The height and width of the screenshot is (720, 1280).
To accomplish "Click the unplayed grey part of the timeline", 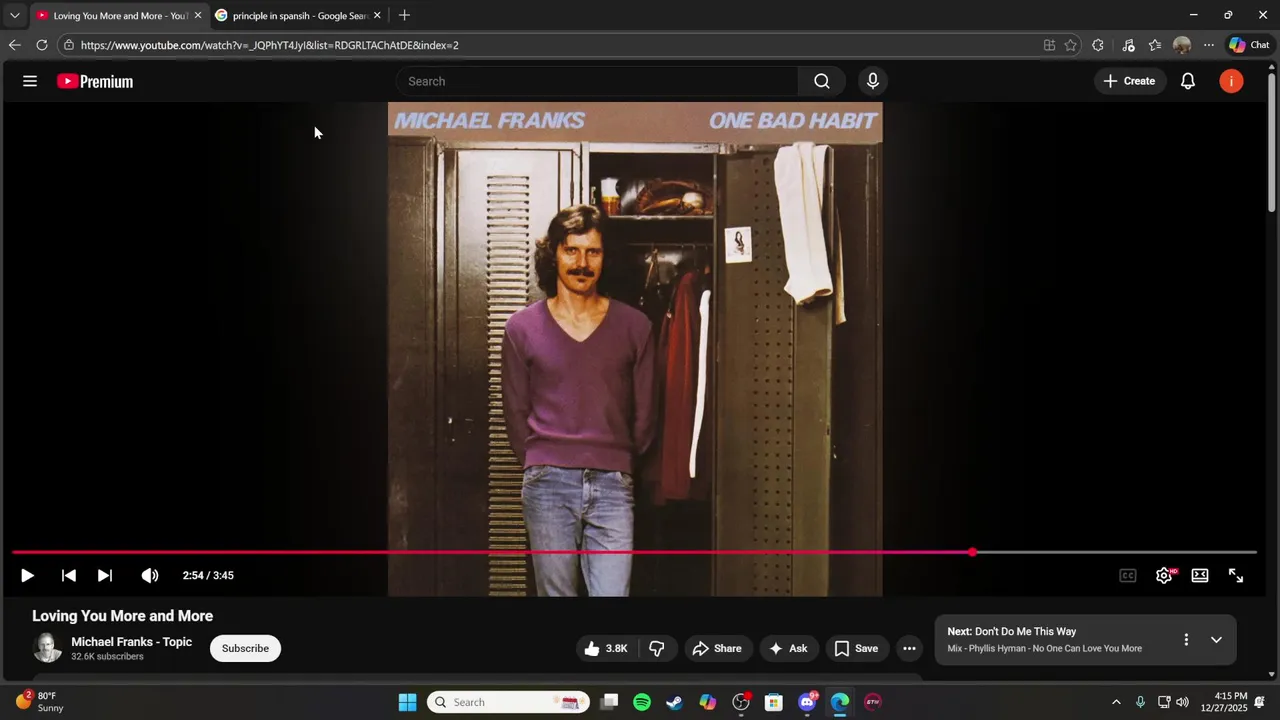I will click(x=1116, y=552).
